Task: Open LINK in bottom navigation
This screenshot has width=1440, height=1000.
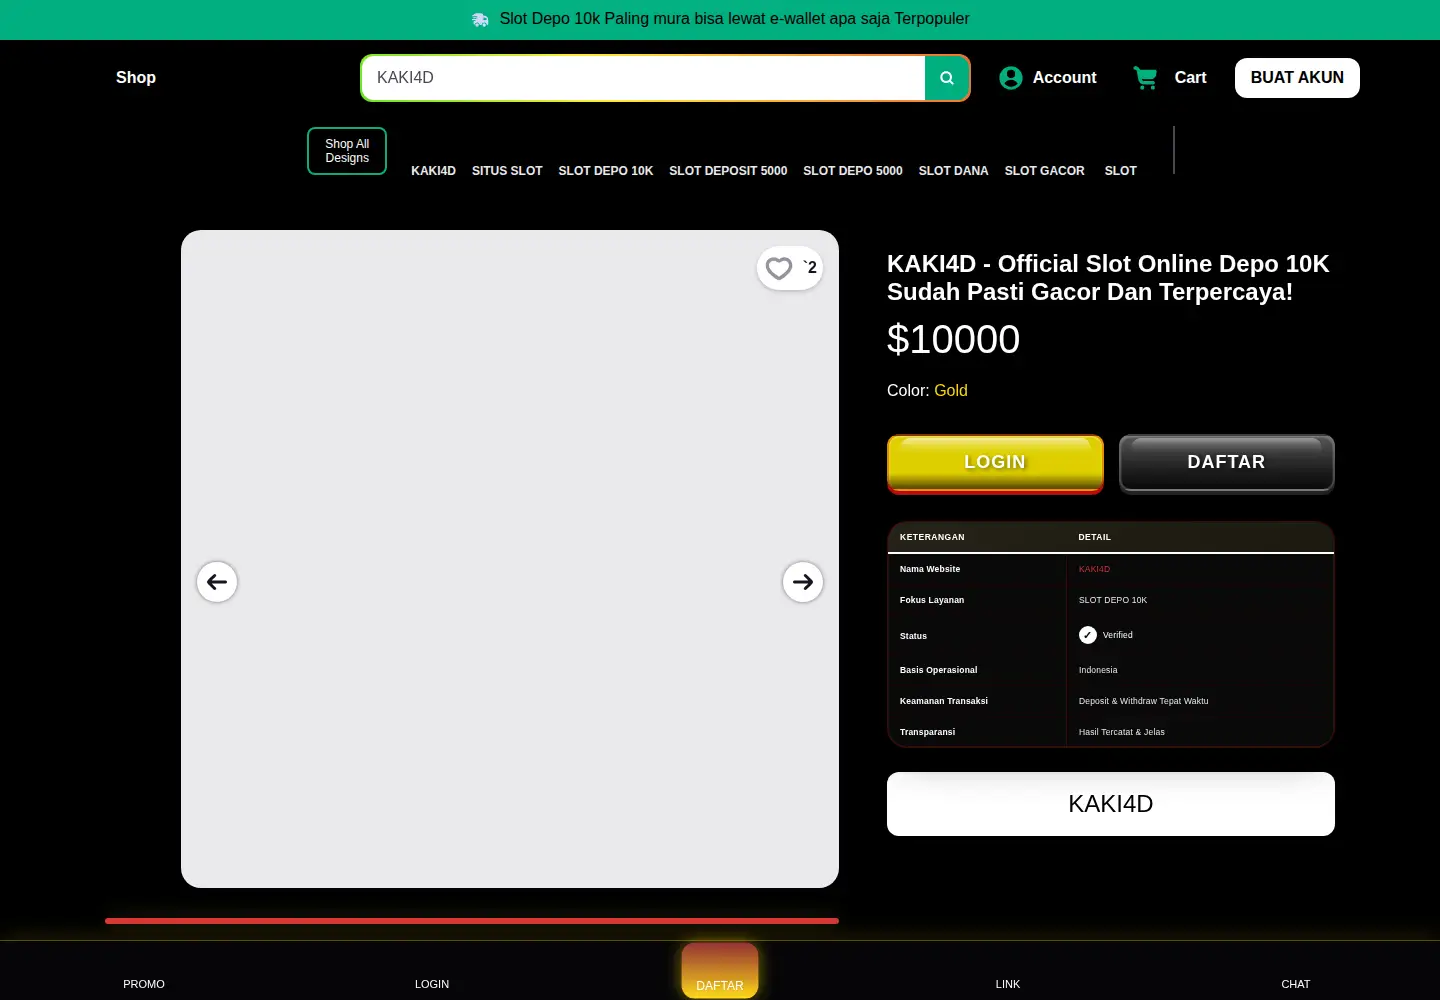Action: point(1008,984)
